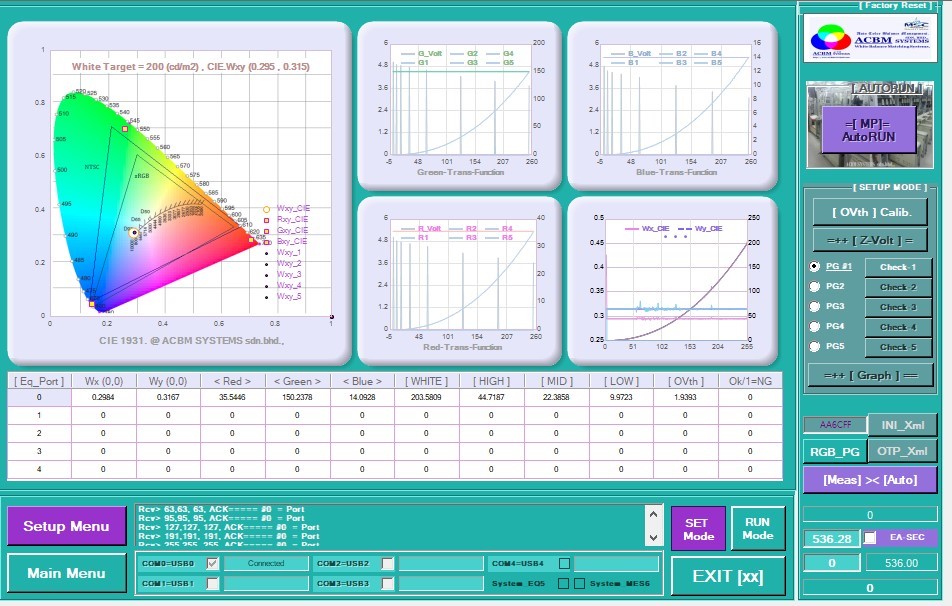Click the Check-5 button
The height and width of the screenshot is (606, 952).
898,347
